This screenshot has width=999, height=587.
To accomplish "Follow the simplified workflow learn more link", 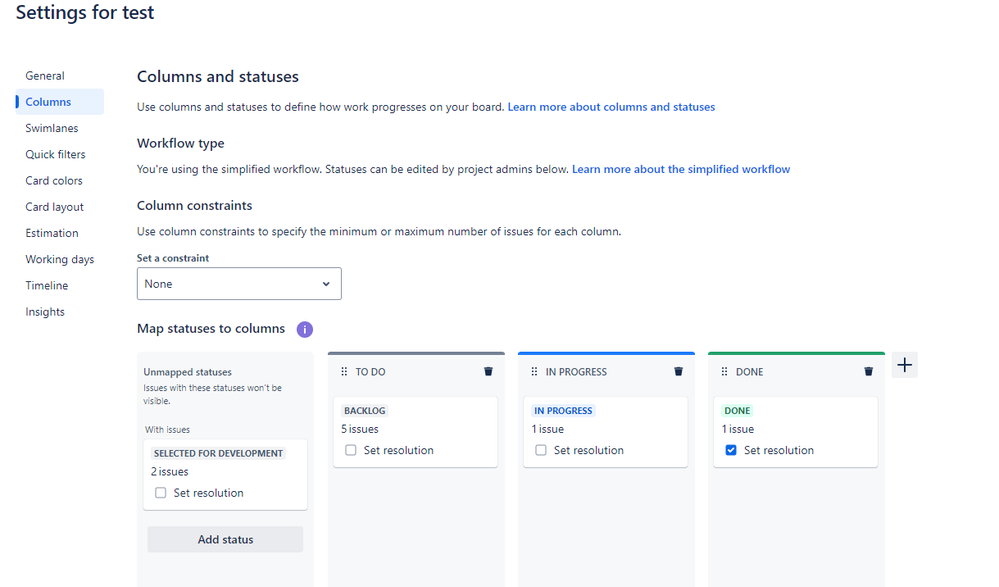I will (680, 170).
